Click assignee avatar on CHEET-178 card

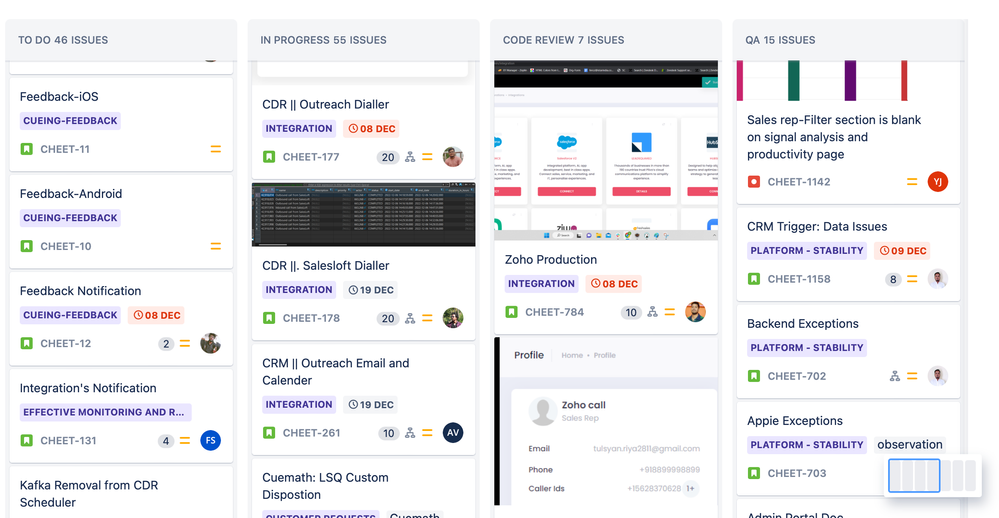pyautogui.click(x=453, y=318)
